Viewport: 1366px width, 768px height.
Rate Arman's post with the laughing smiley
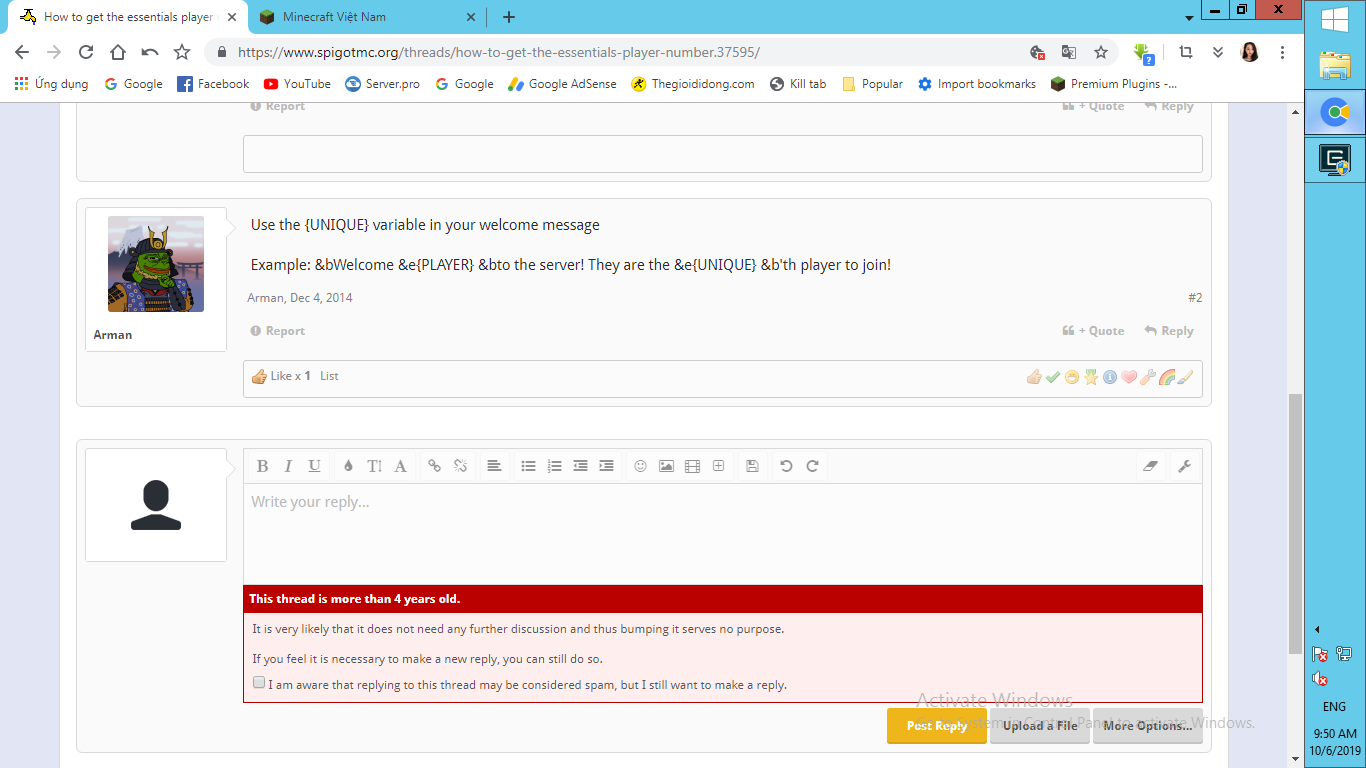tap(1072, 377)
